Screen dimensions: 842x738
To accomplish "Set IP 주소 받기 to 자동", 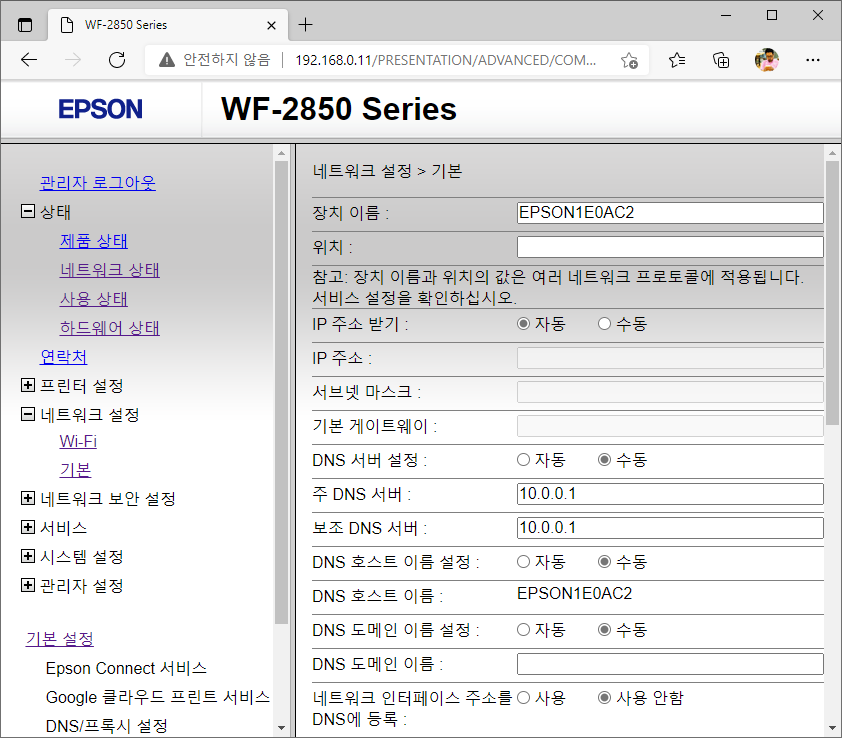I will pyautogui.click(x=523, y=324).
